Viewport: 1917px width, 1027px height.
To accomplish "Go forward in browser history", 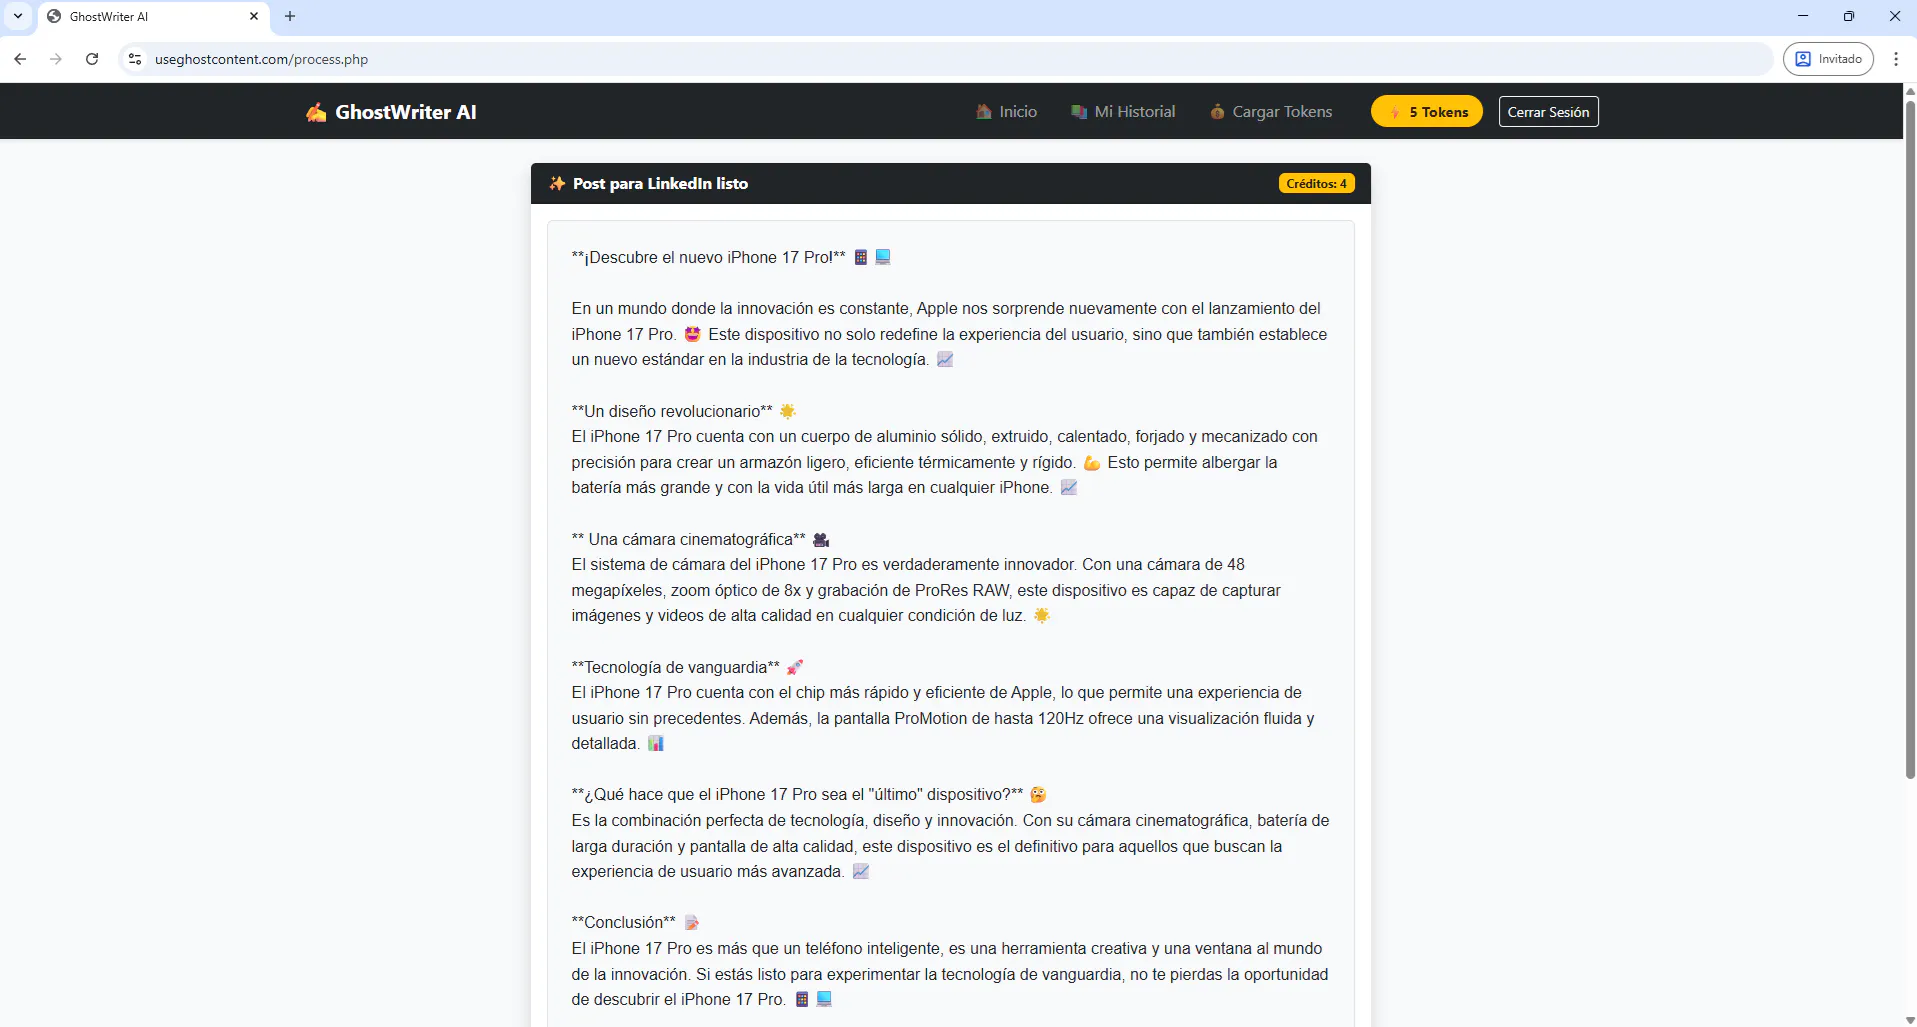I will pyautogui.click(x=56, y=59).
